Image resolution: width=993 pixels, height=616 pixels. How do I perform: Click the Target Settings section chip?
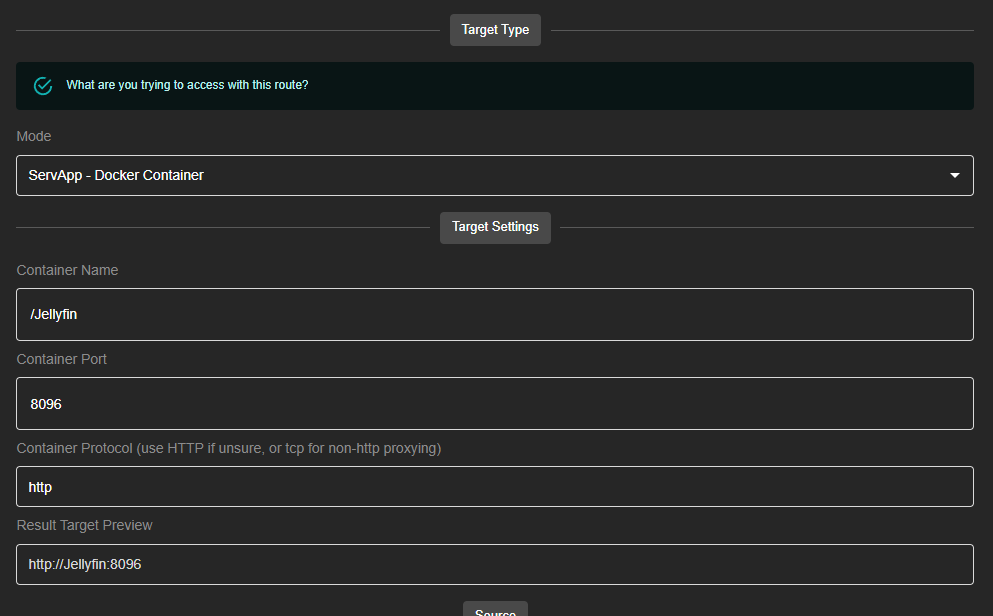(x=495, y=227)
